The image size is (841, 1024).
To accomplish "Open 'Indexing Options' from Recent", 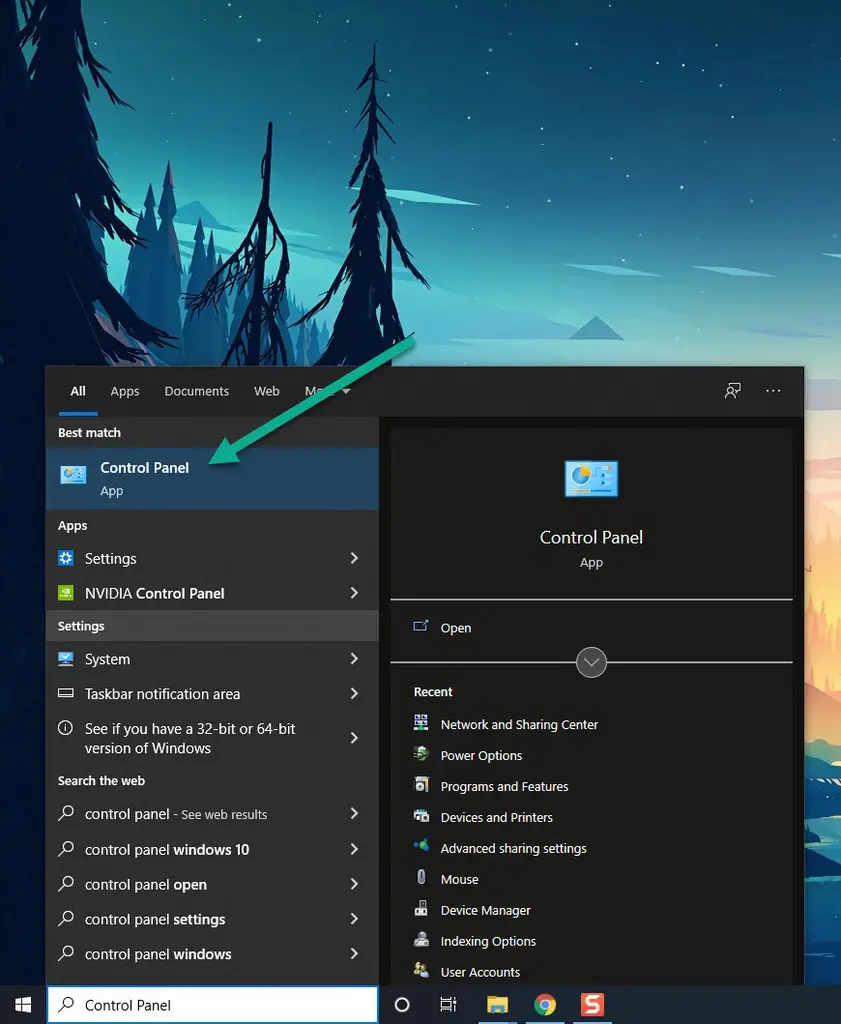I will pos(488,941).
